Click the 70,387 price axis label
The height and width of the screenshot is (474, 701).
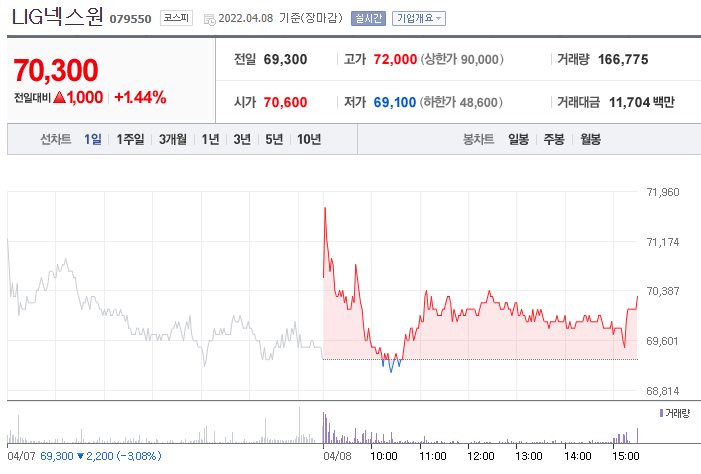click(663, 291)
